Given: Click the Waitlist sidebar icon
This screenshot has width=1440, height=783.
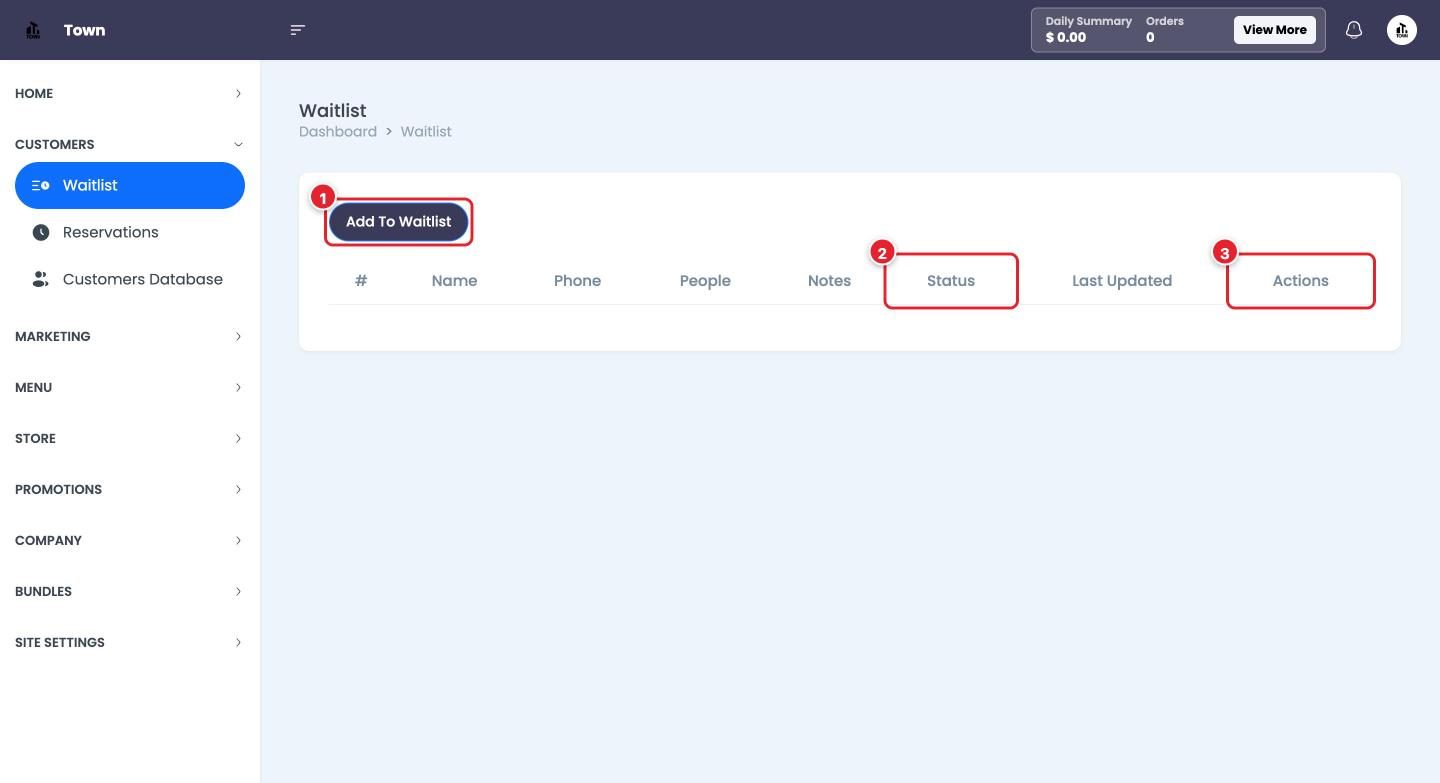Looking at the screenshot, I should [41, 185].
